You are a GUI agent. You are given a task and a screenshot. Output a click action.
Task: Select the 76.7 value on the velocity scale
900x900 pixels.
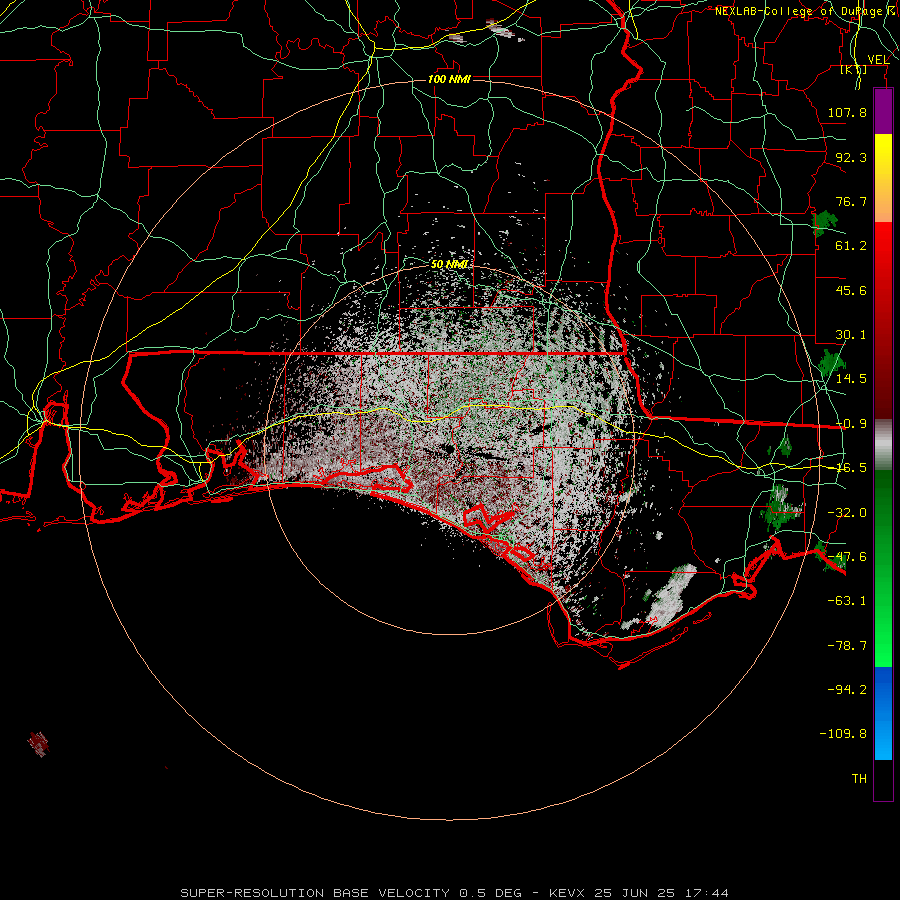click(x=851, y=201)
